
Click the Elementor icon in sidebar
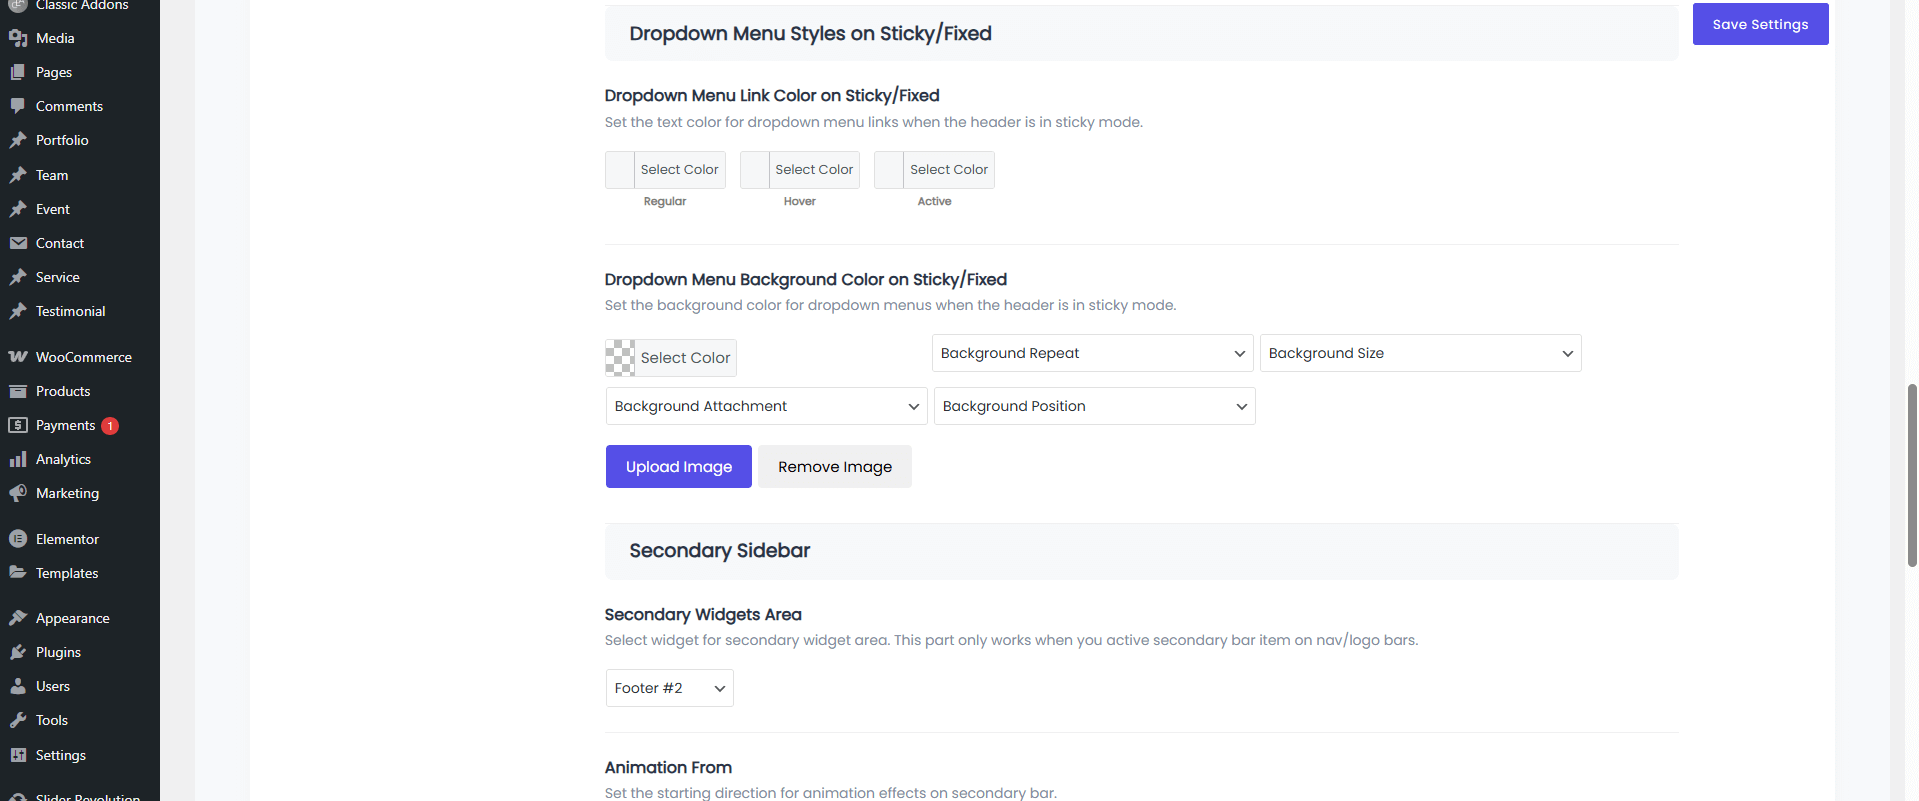coord(18,539)
